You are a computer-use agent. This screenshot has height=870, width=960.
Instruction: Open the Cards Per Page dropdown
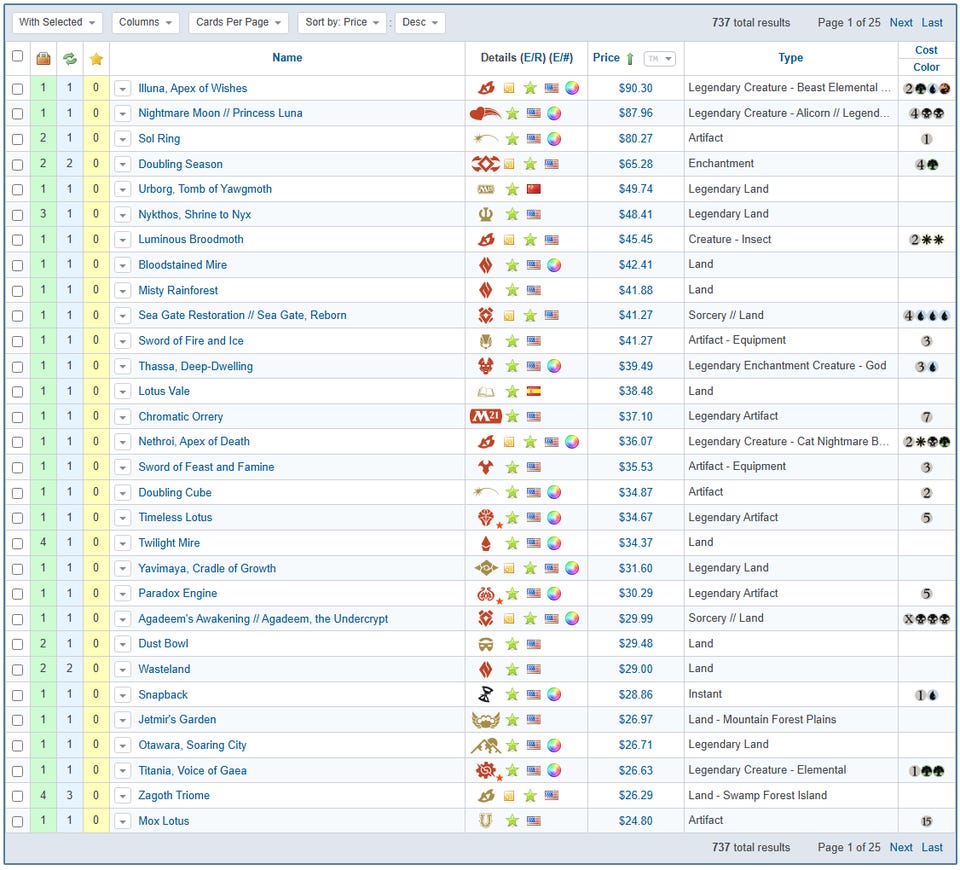pyautogui.click(x=238, y=22)
